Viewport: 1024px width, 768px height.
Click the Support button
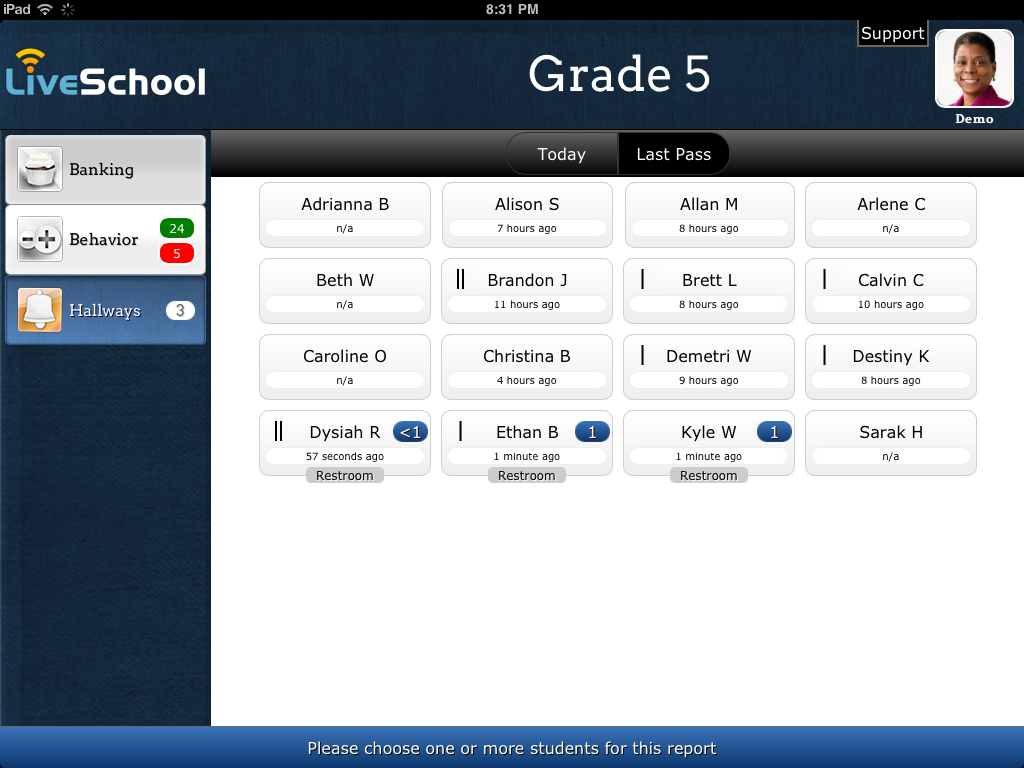(x=892, y=33)
